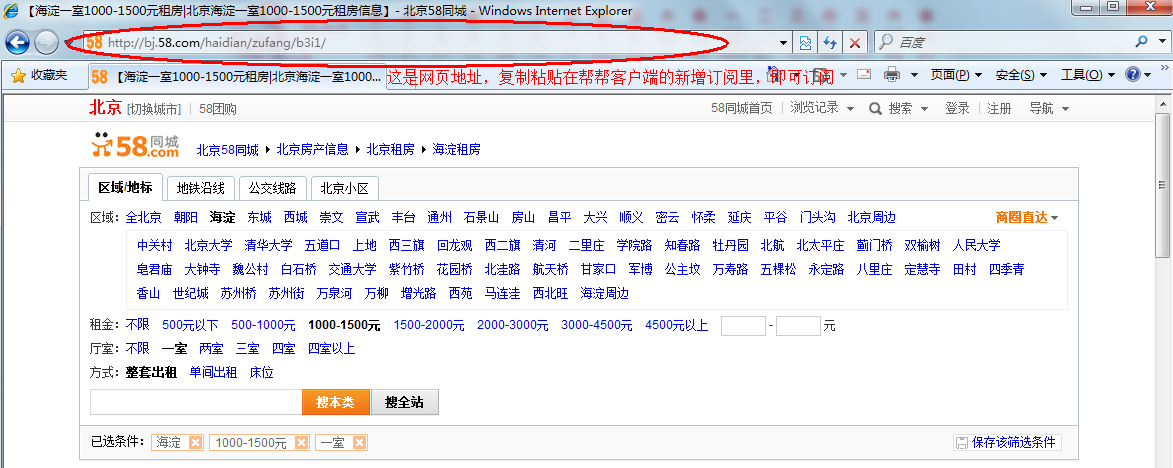Switch to the 公交线路 tab
1173x468 pixels.
point(273,188)
